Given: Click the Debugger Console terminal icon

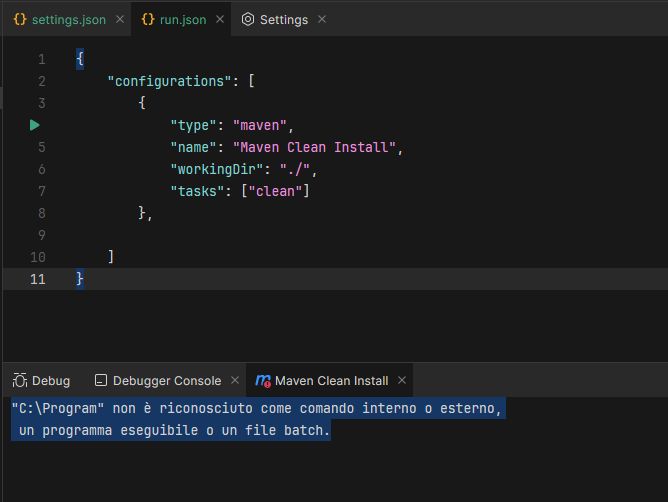Looking at the screenshot, I should click(101, 380).
